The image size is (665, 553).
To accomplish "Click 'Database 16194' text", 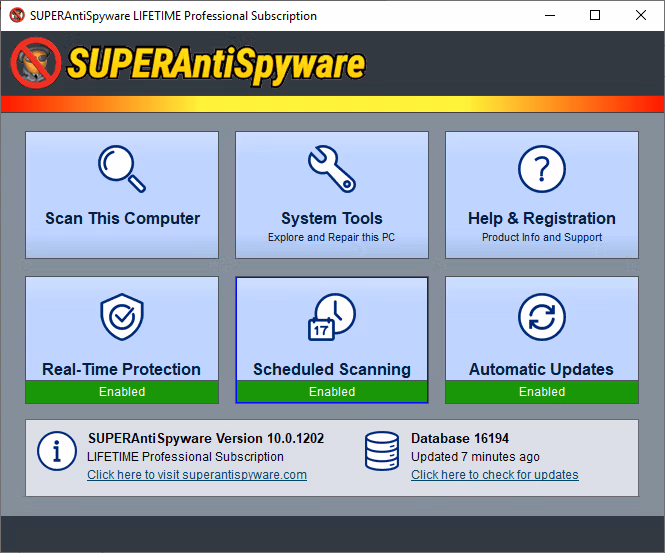I will point(460,438).
